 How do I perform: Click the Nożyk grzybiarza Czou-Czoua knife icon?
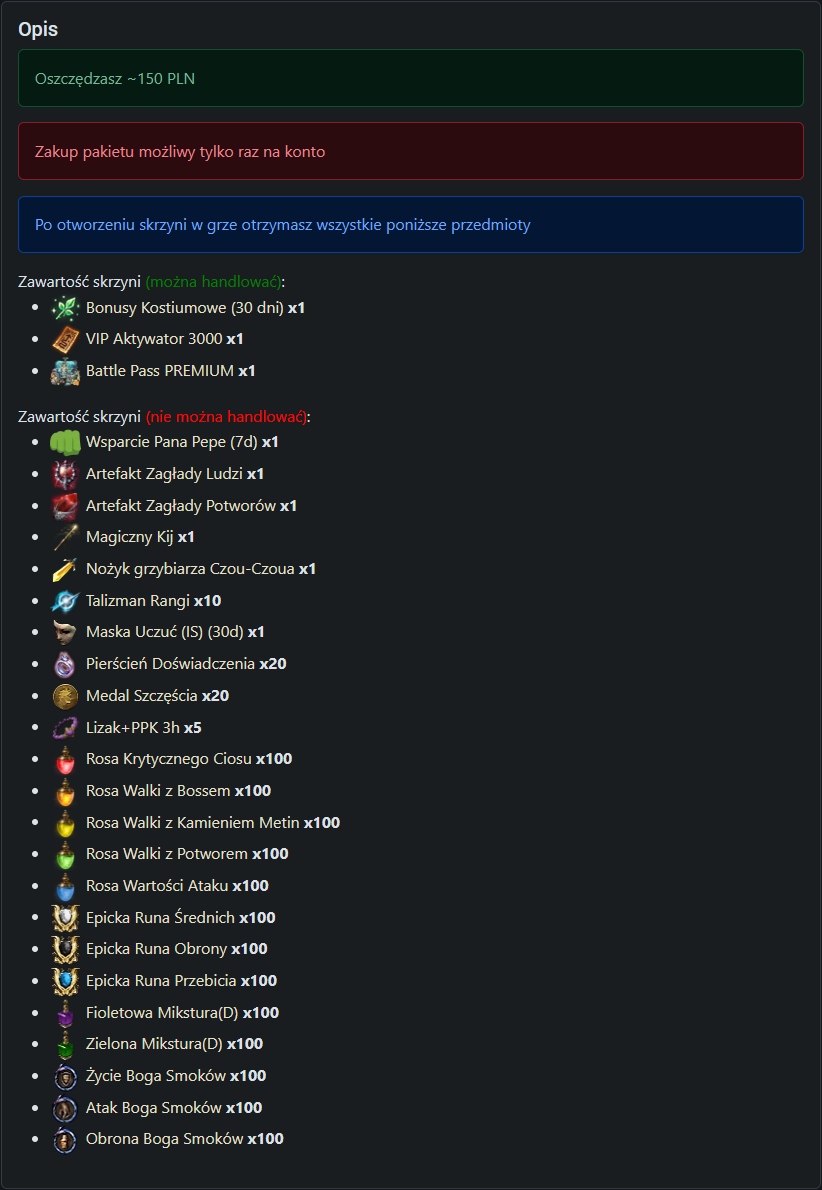point(65,569)
